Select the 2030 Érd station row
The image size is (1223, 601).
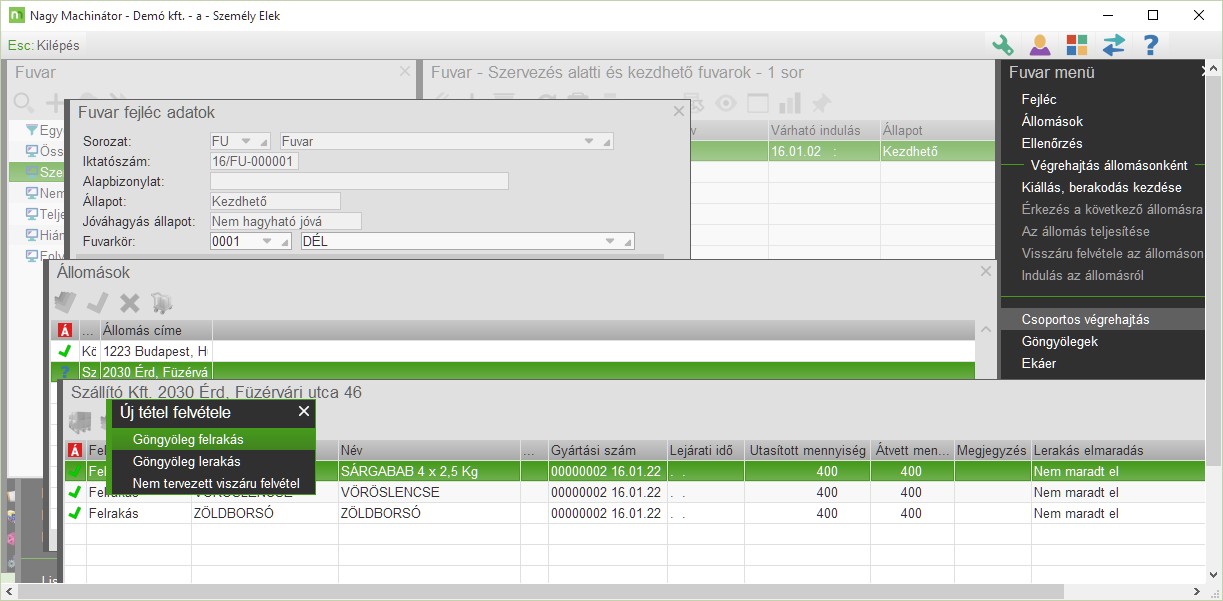point(513,371)
